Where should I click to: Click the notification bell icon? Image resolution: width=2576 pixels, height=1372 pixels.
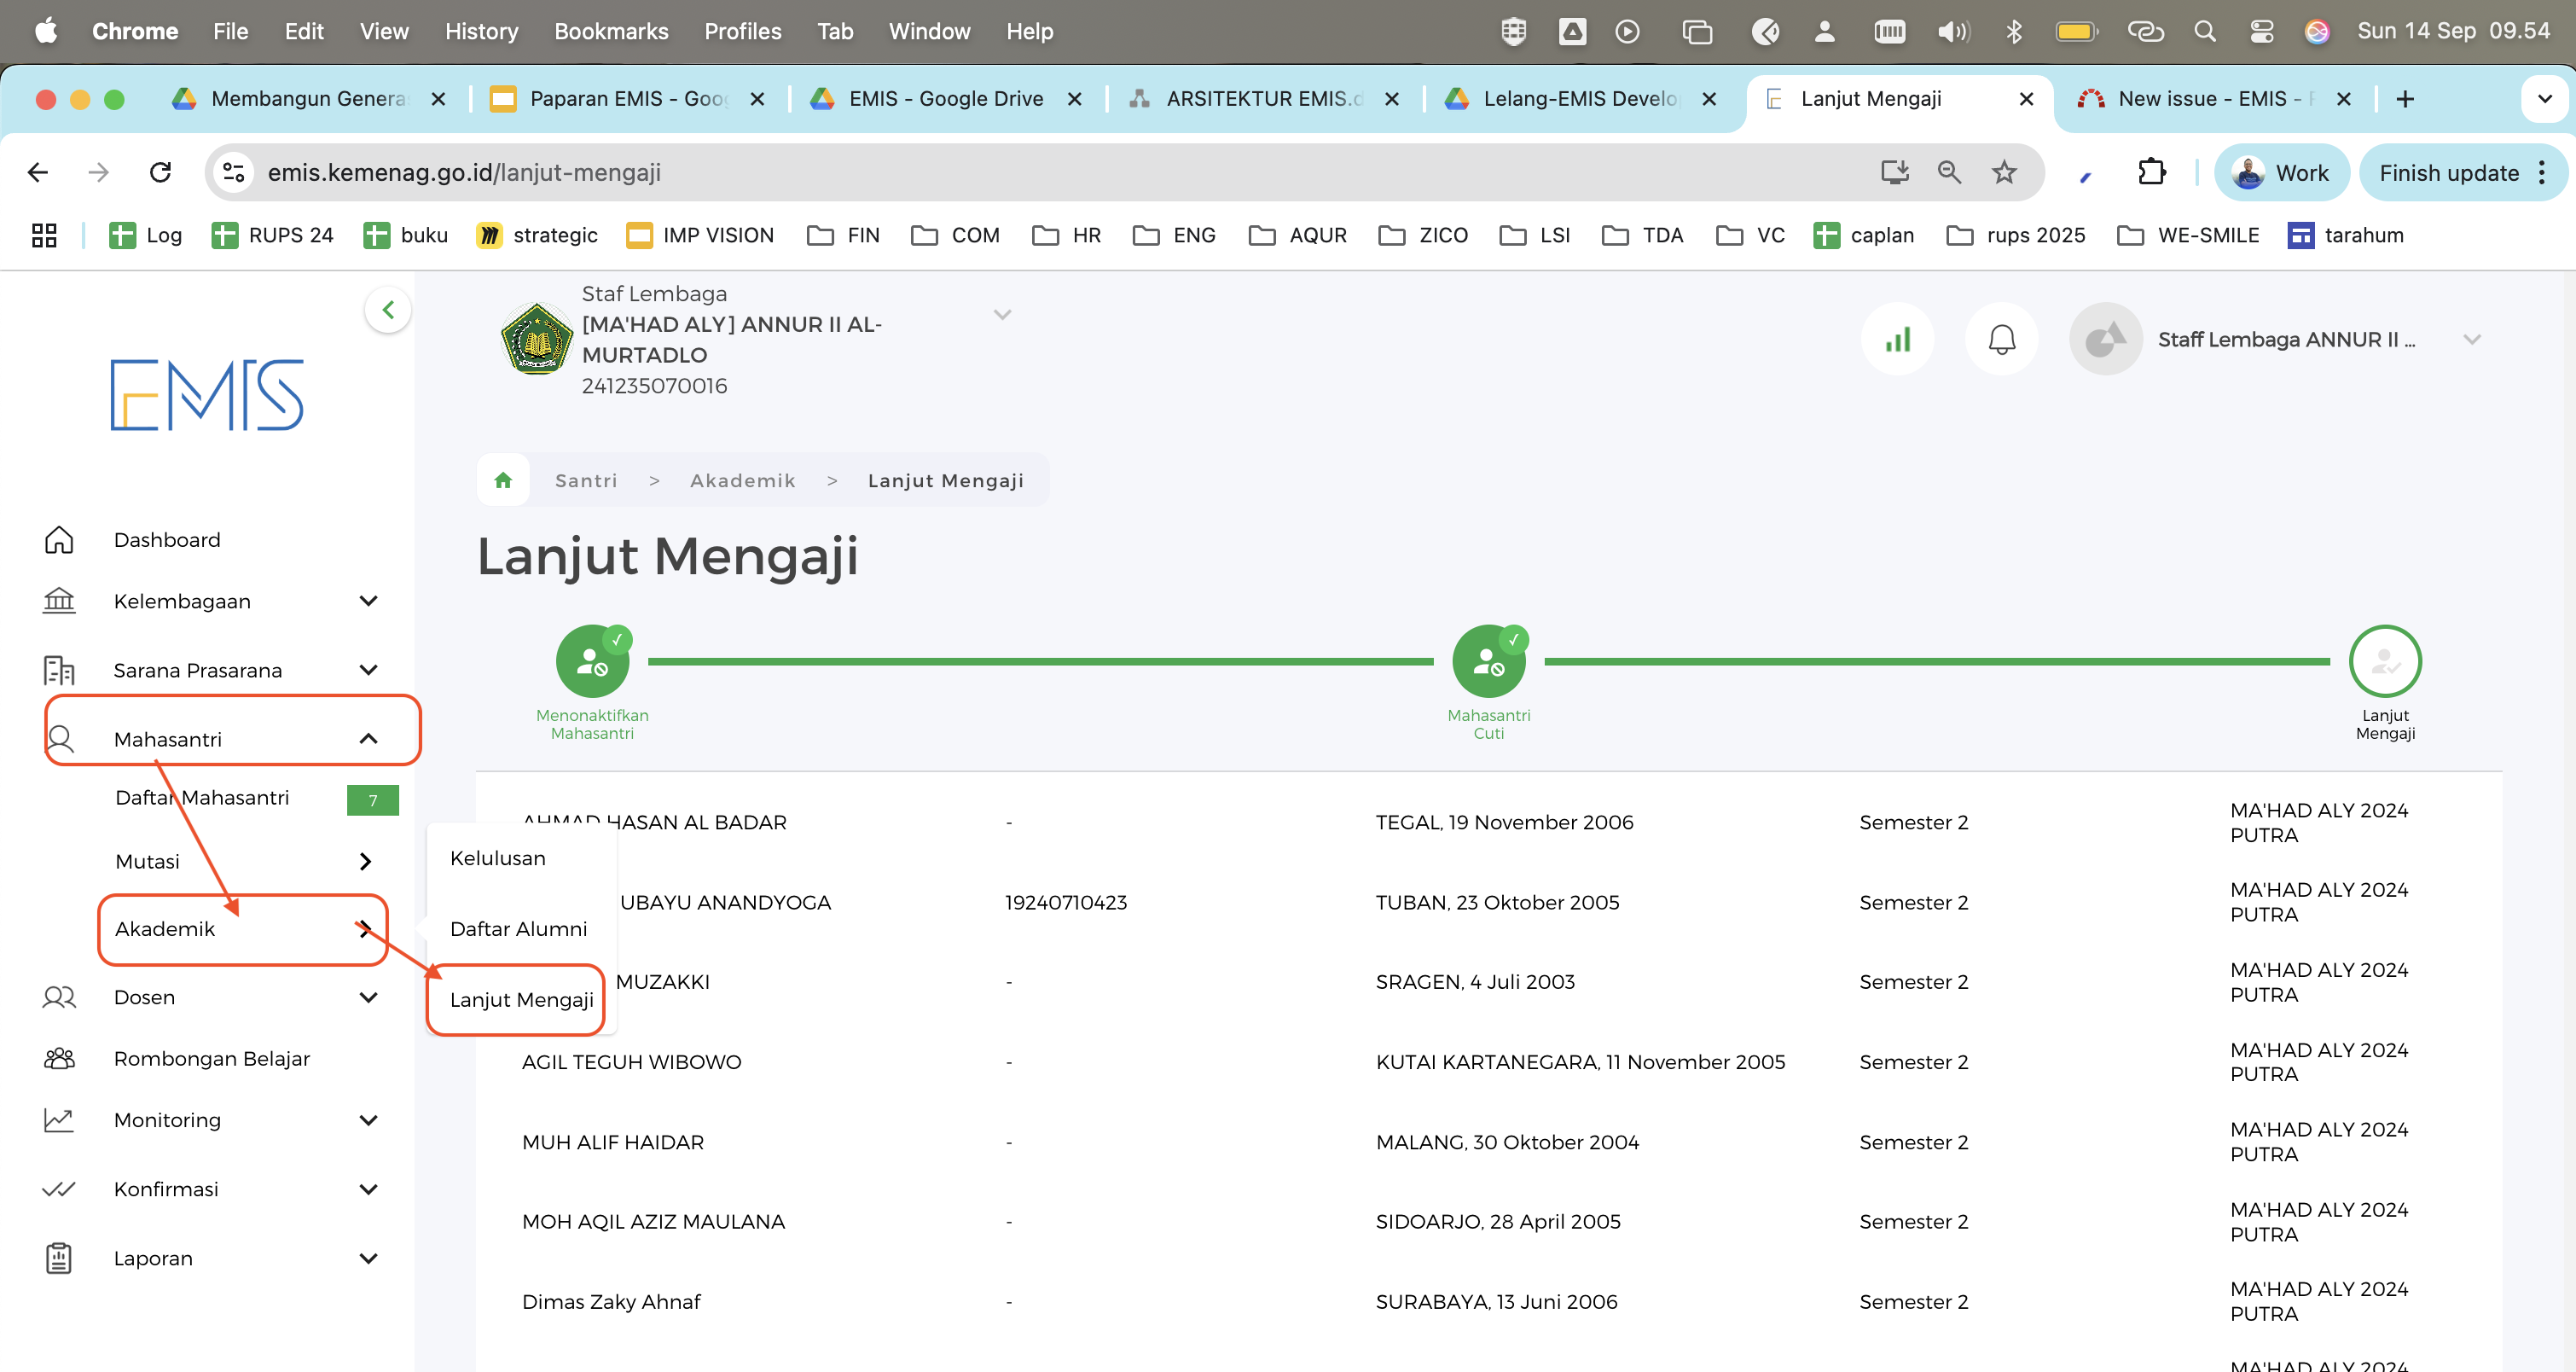[2001, 340]
